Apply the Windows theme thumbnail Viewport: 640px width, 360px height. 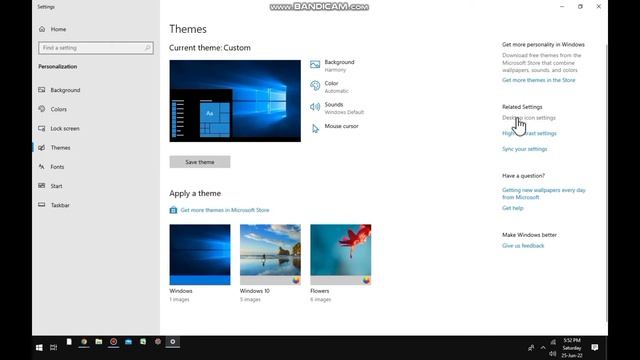pyautogui.click(x=200, y=254)
